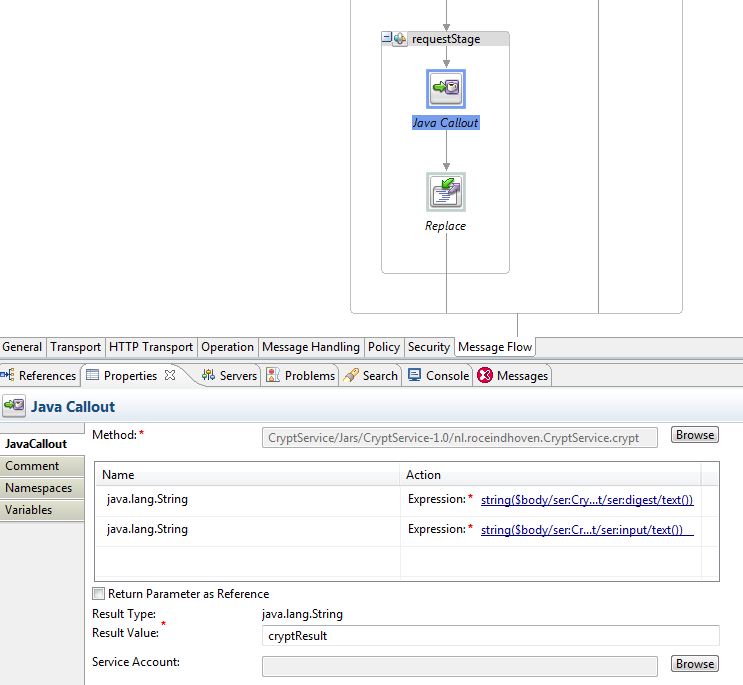
Task: Click the requestStage stage icon
Action: point(400,39)
